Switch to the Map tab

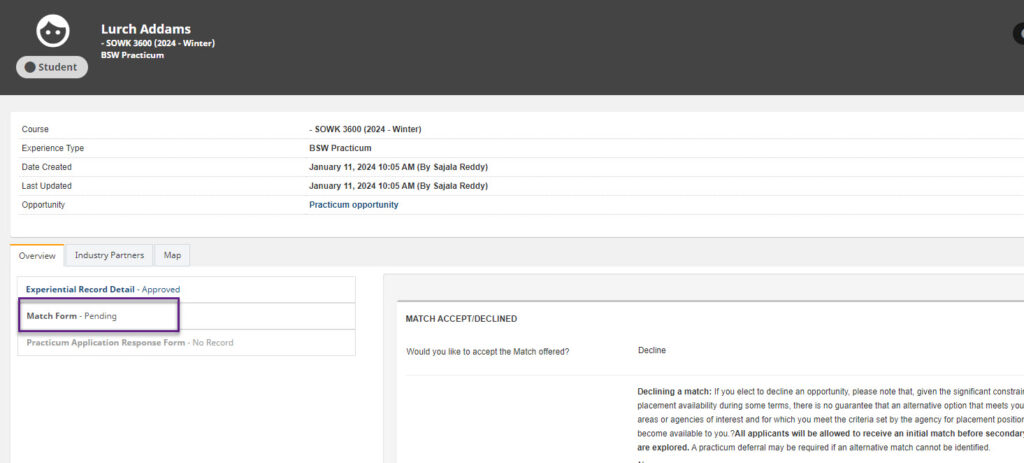172,255
